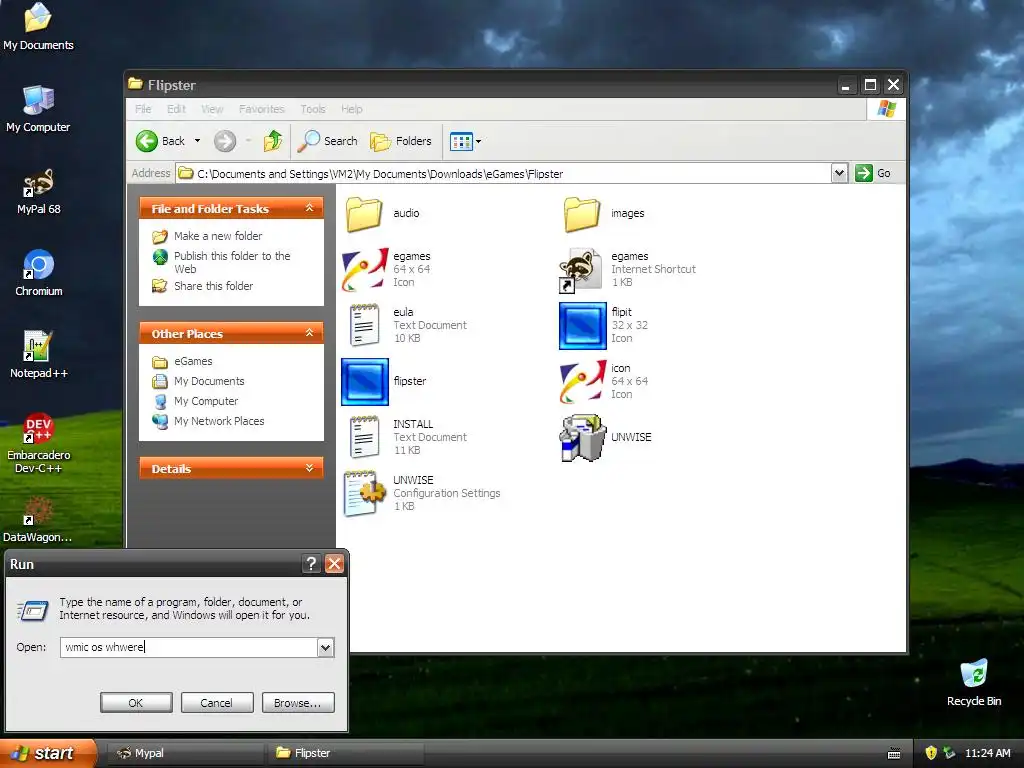Expand the Address bar dropdown
Screen dimensions: 1024x768
coord(839,173)
